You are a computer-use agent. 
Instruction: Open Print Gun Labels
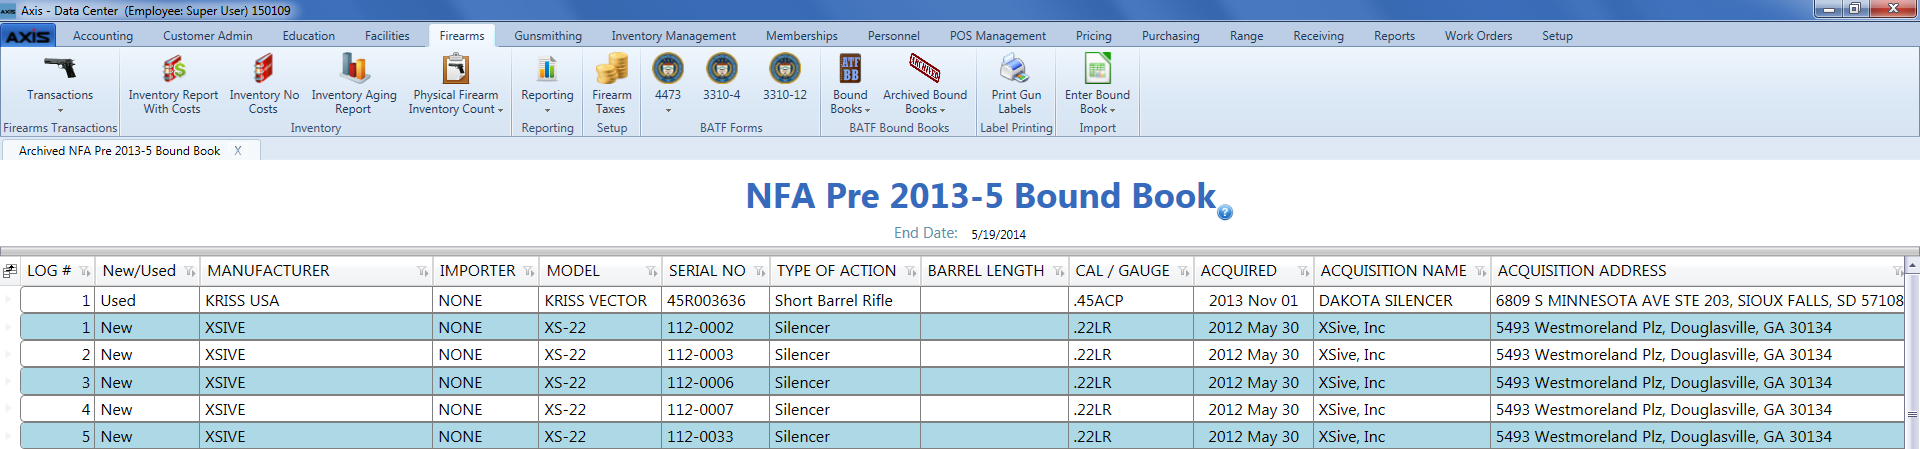coord(1016,83)
